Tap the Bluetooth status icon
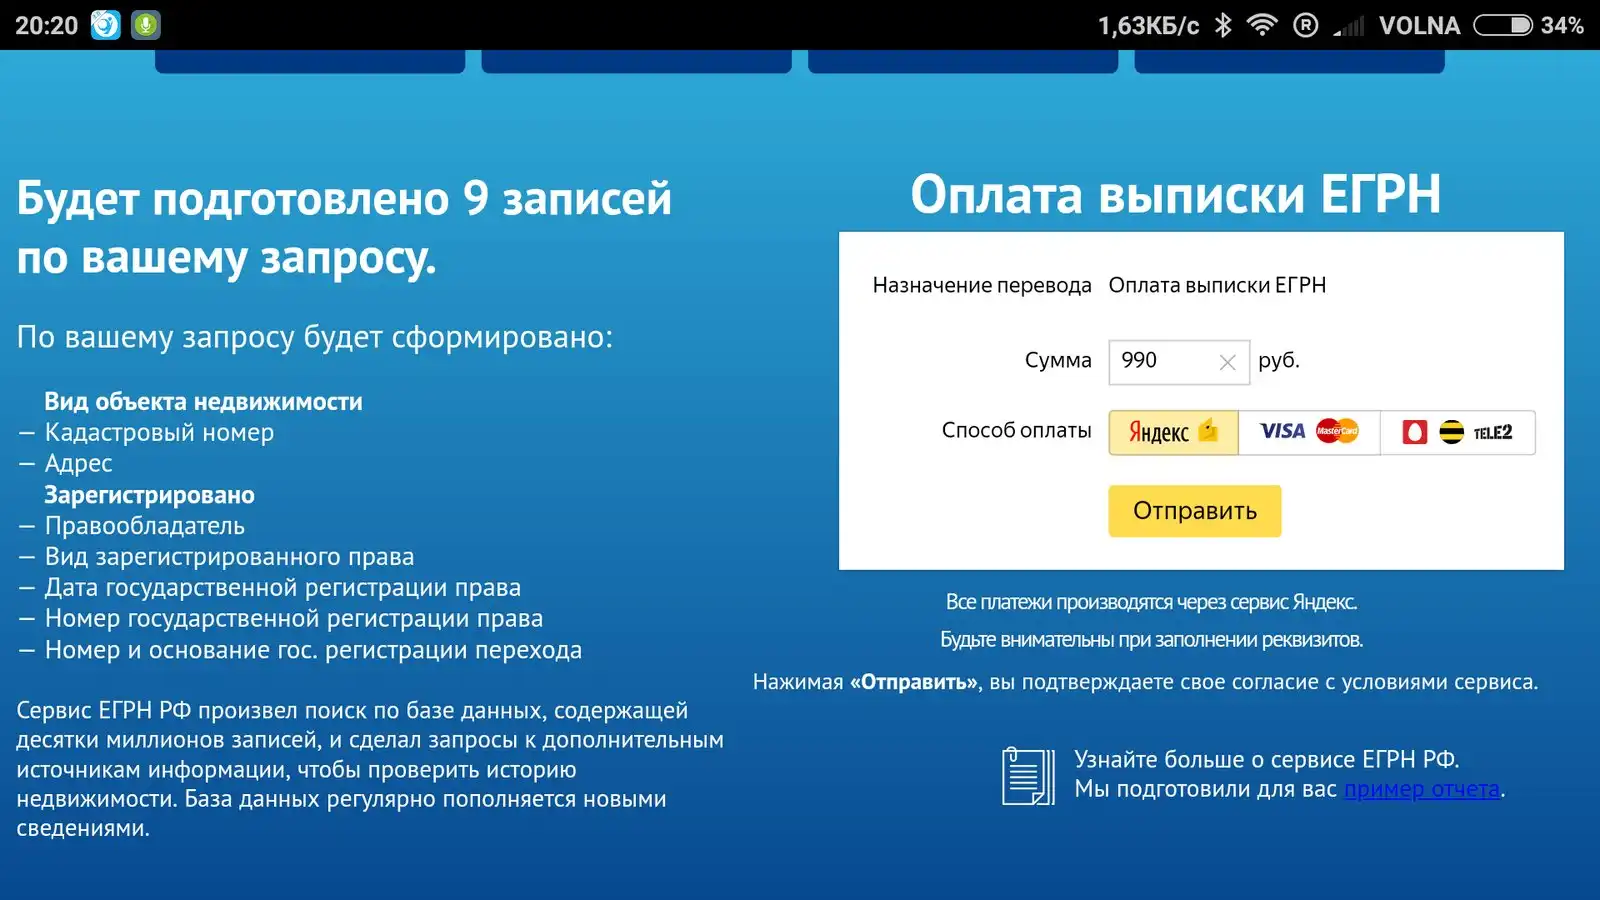The height and width of the screenshot is (900, 1600). (1222, 25)
